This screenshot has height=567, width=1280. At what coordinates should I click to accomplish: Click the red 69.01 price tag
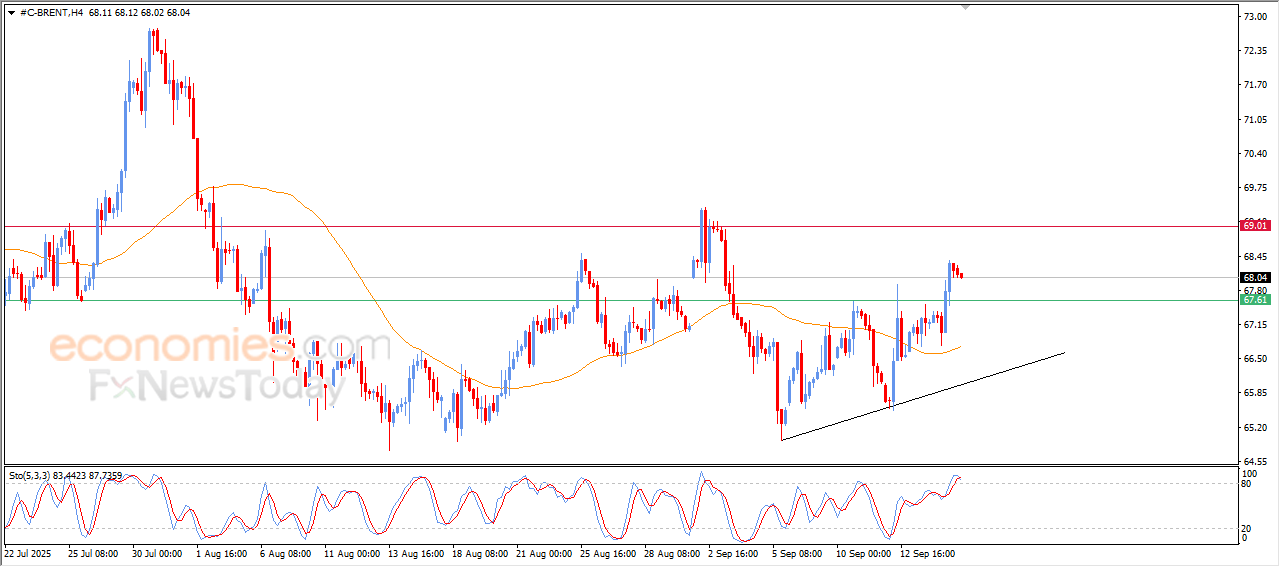pyautogui.click(x=1255, y=226)
